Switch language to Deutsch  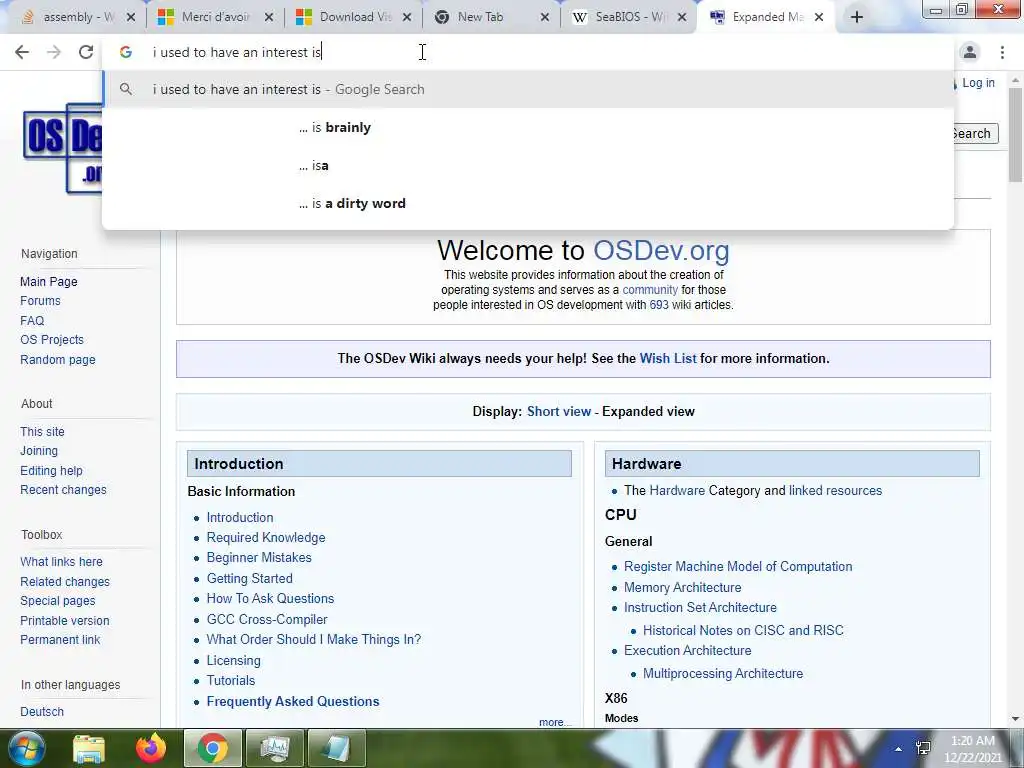click(x=42, y=712)
